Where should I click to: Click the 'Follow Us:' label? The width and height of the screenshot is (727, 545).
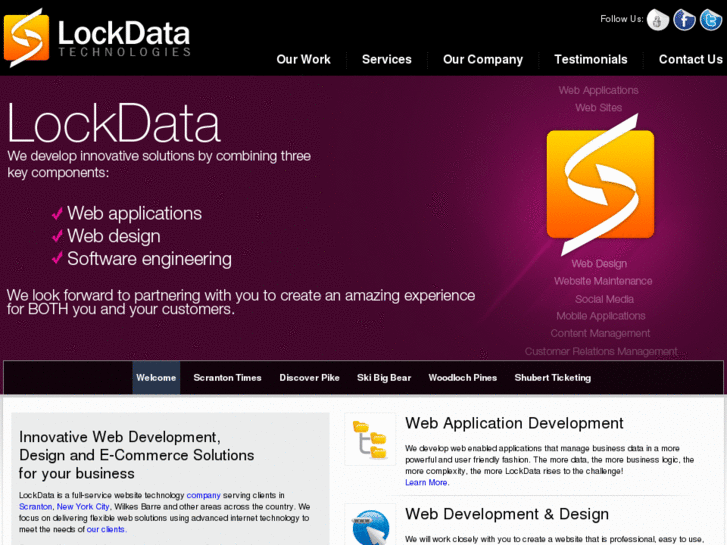tap(622, 19)
